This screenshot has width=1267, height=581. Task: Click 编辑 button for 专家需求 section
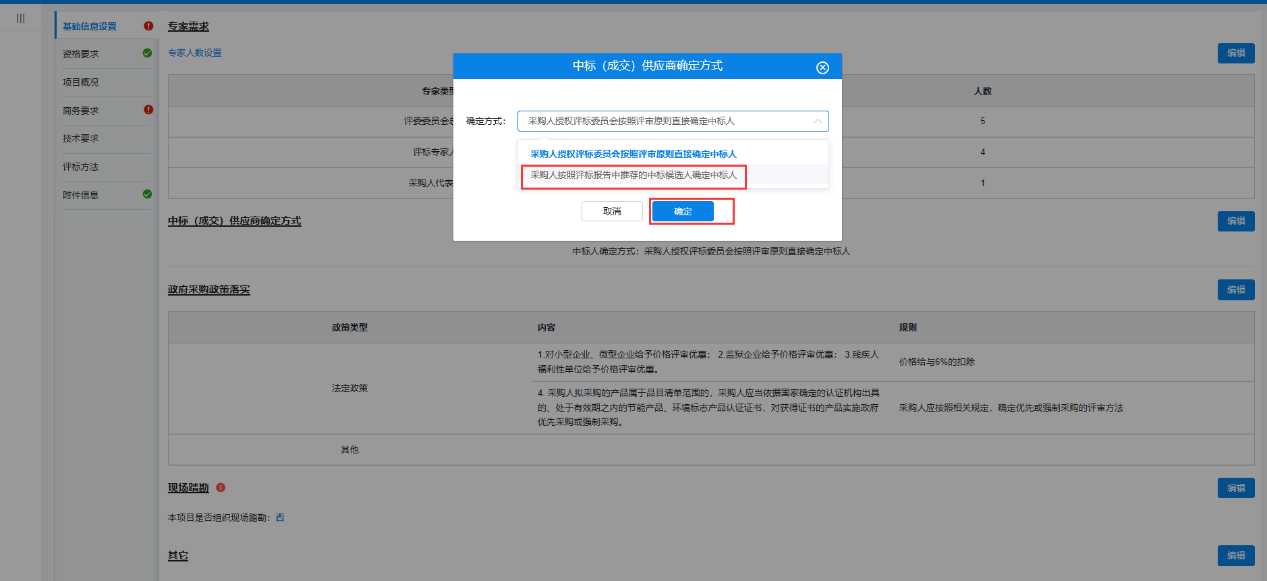pyautogui.click(x=1235, y=54)
